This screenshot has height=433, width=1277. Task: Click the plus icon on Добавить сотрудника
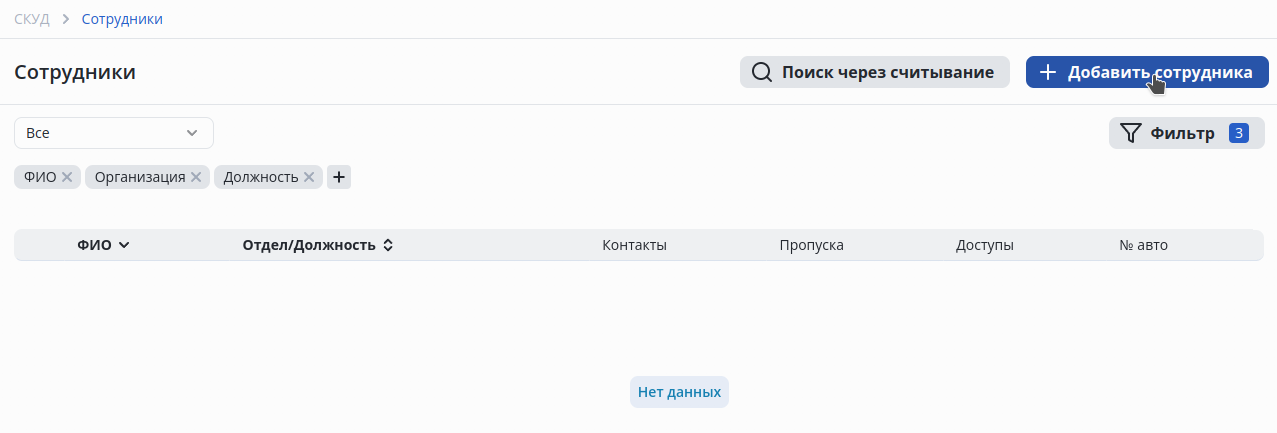click(x=1047, y=72)
